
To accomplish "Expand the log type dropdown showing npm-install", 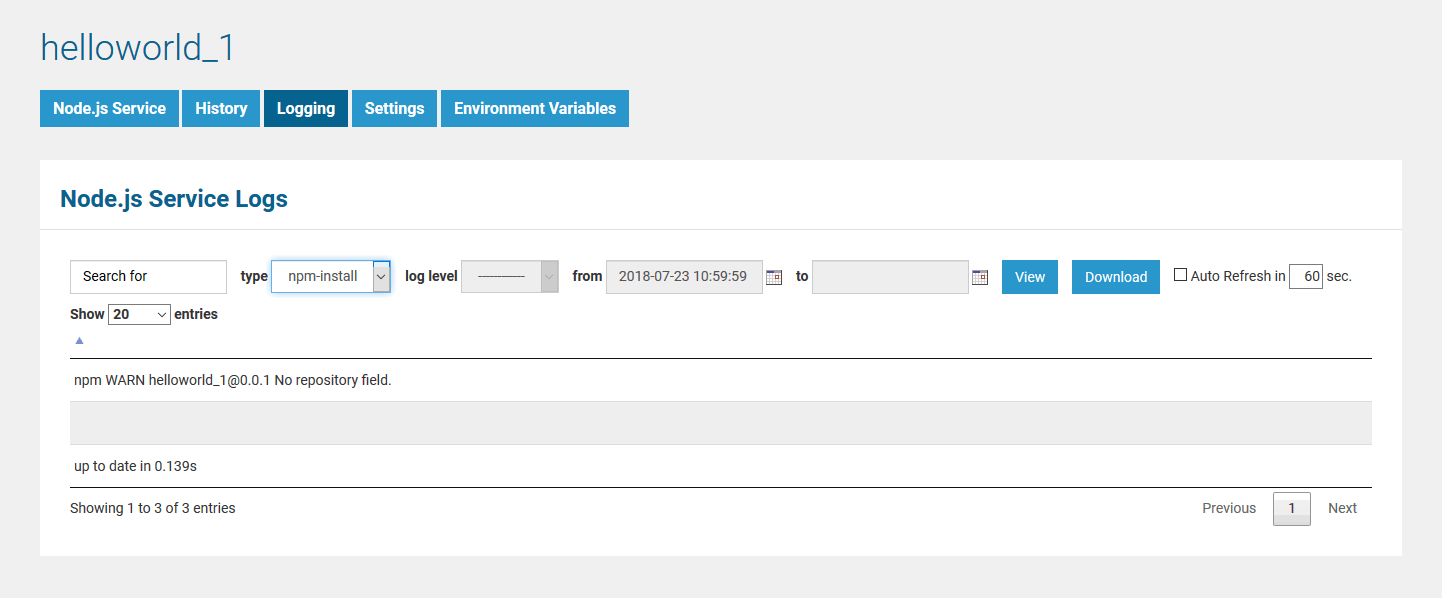I will [x=330, y=276].
